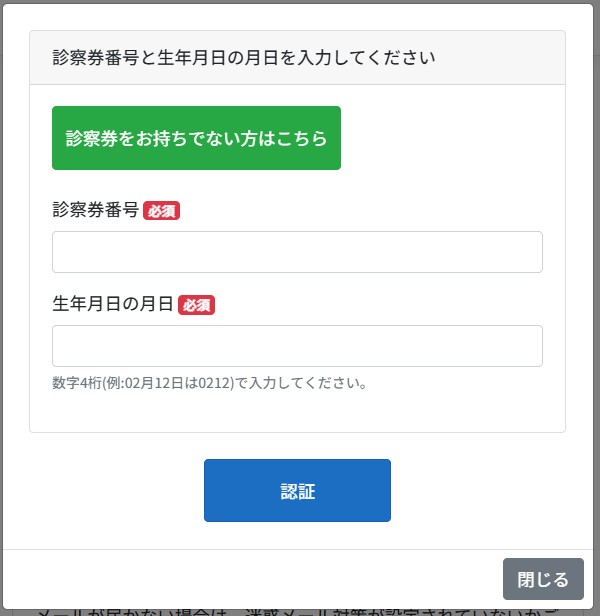600x616 pixels.
Task: Close the dialog with 閉じる button
Action: click(x=543, y=579)
